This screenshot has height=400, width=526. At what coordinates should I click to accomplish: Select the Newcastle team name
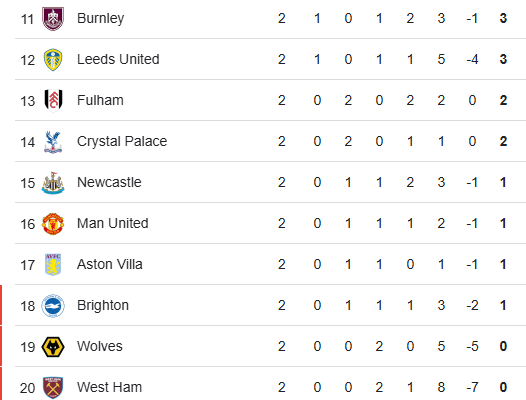pyautogui.click(x=109, y=182)
